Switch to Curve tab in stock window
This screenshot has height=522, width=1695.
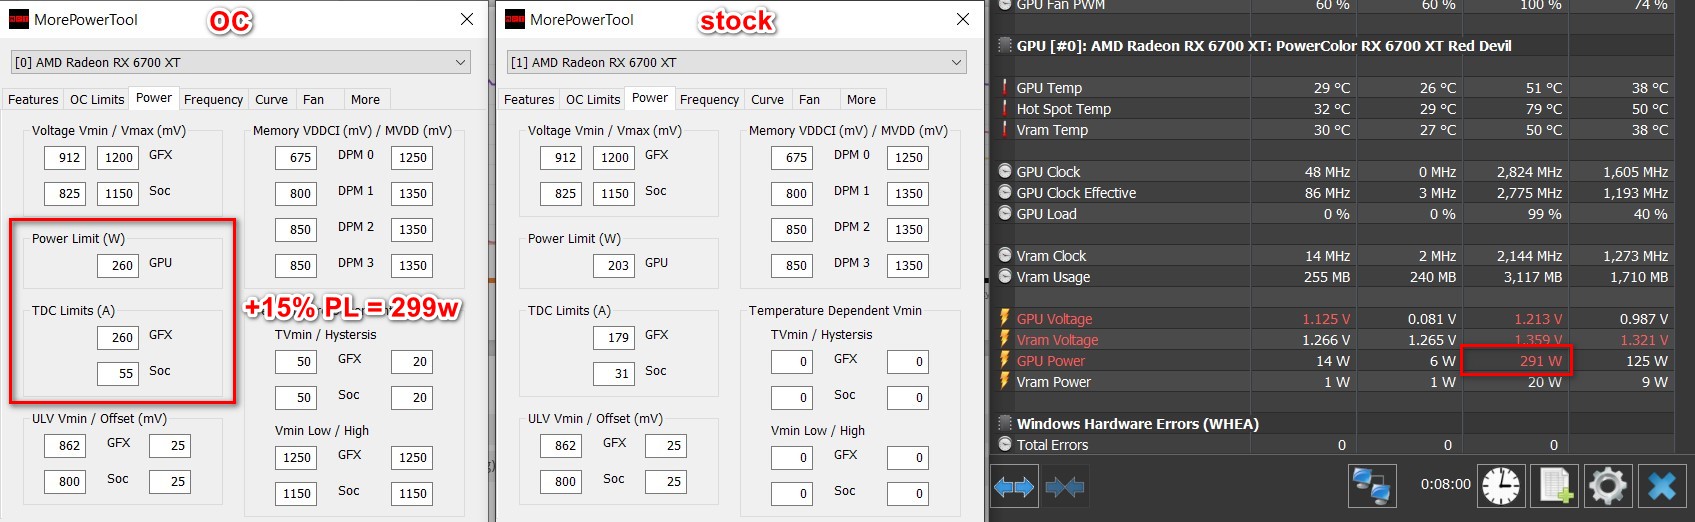coord(767,99)
